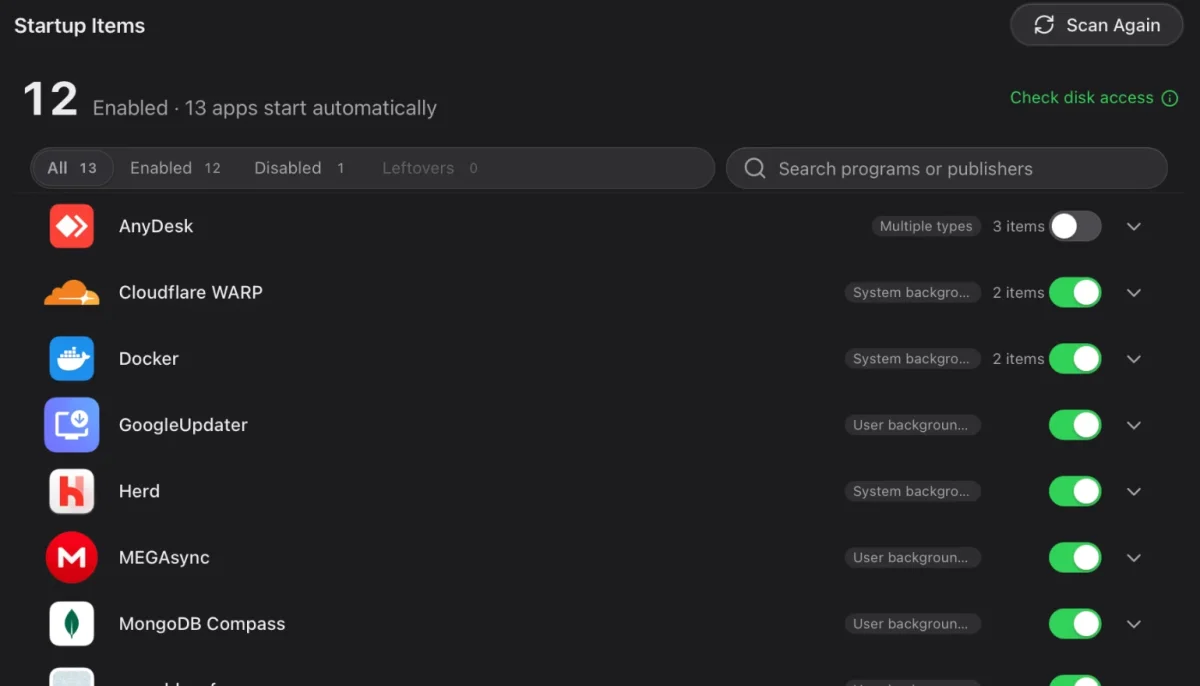The height and width of the screenshot is (686, 1200).
Task: Click the 13 apps start automatically text
Action: 311,108
